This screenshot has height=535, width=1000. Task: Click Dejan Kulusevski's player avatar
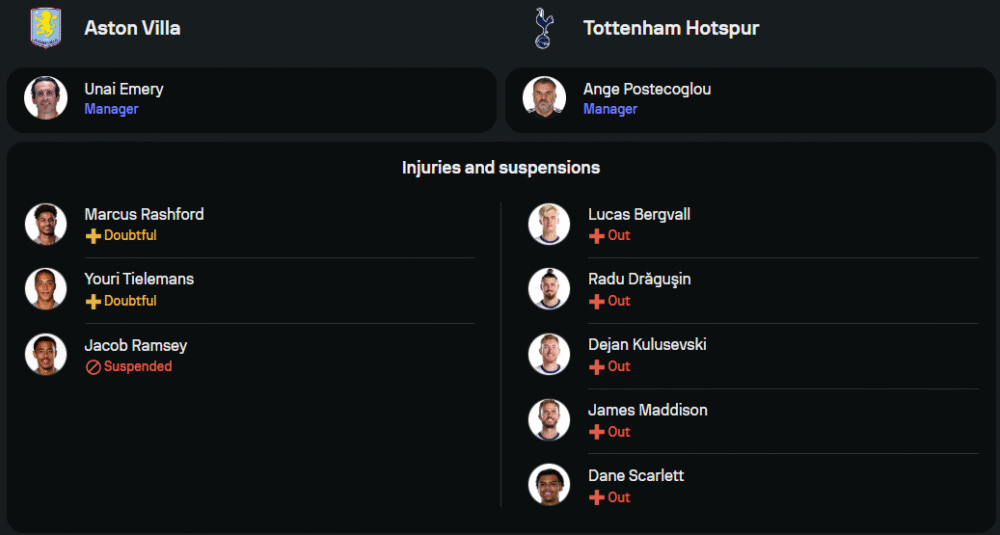[x=549, y=354]
